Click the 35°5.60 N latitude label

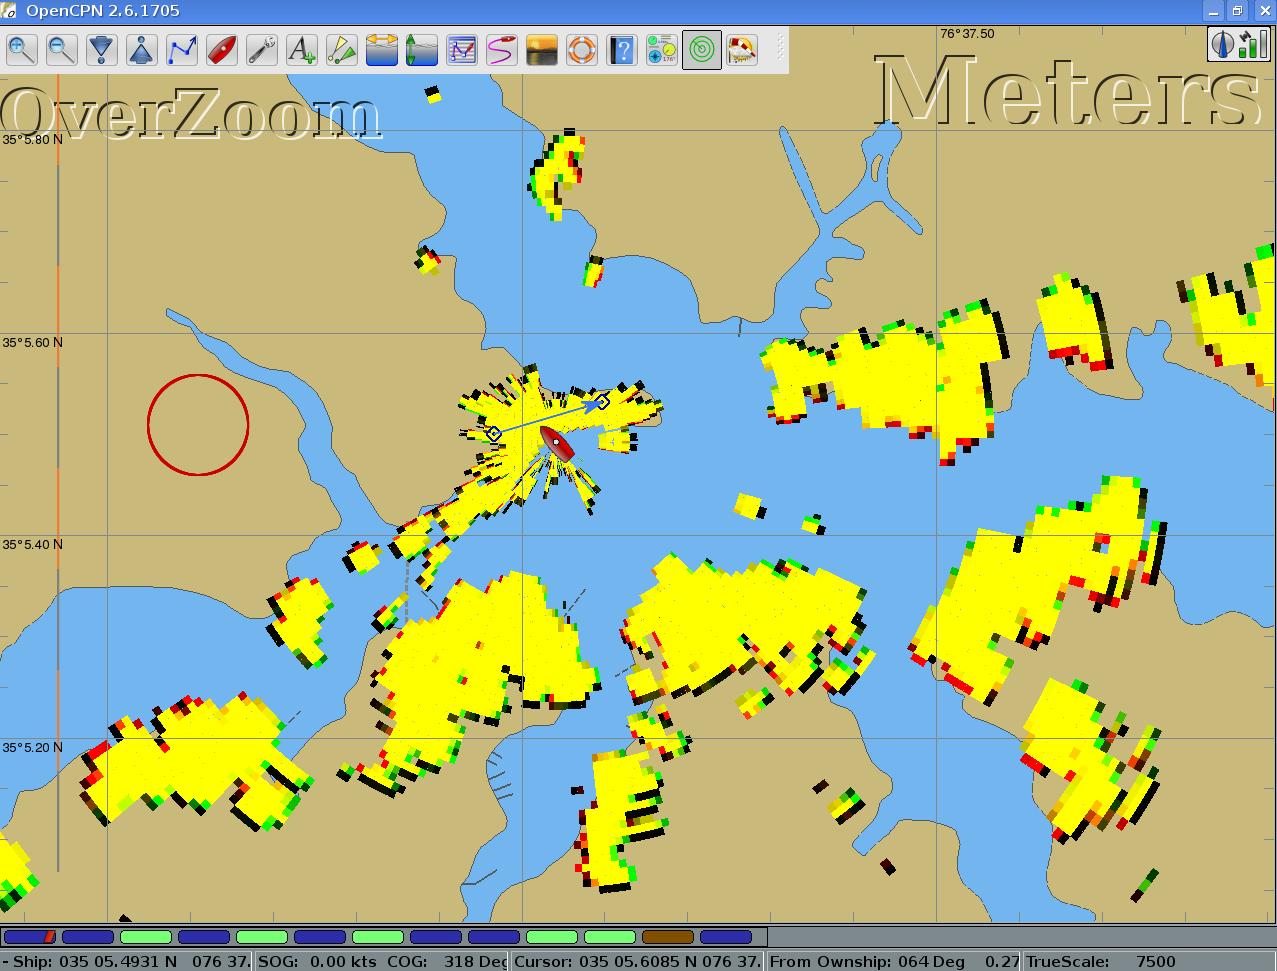[32, 342]
